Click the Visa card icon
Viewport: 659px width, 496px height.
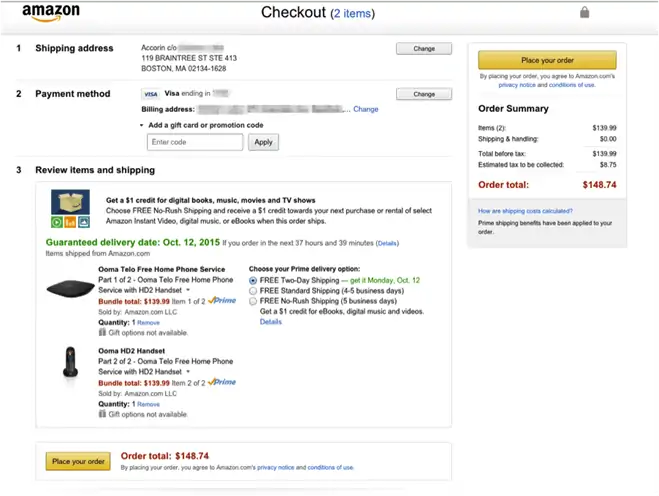pyautogui.click(x=150, y=94)
